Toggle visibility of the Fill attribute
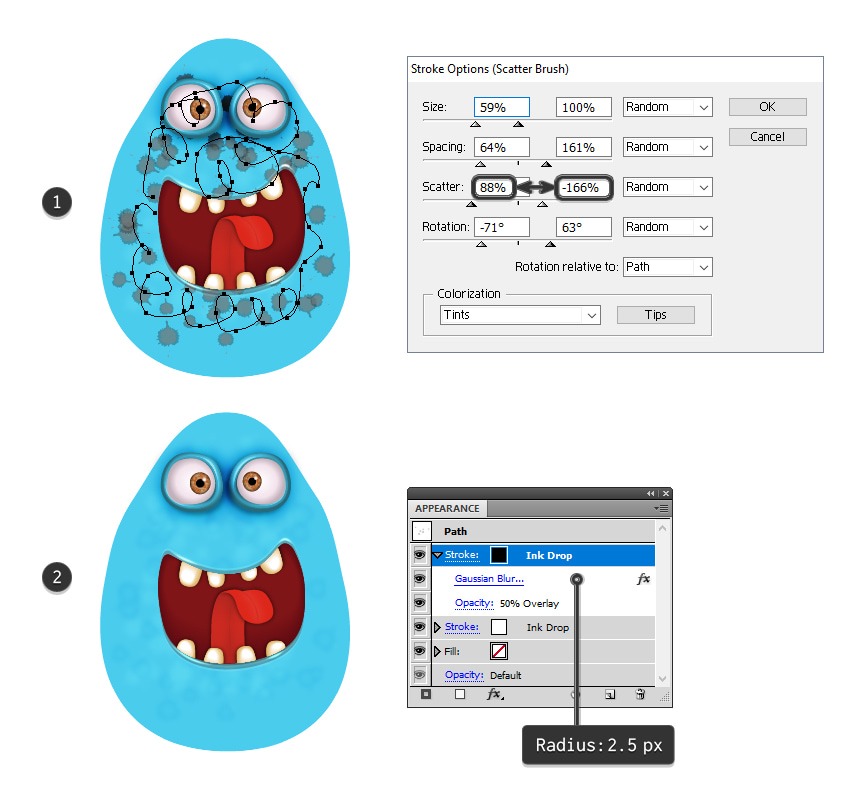Screen dimensions: 850x801 [x=420, y=650]
